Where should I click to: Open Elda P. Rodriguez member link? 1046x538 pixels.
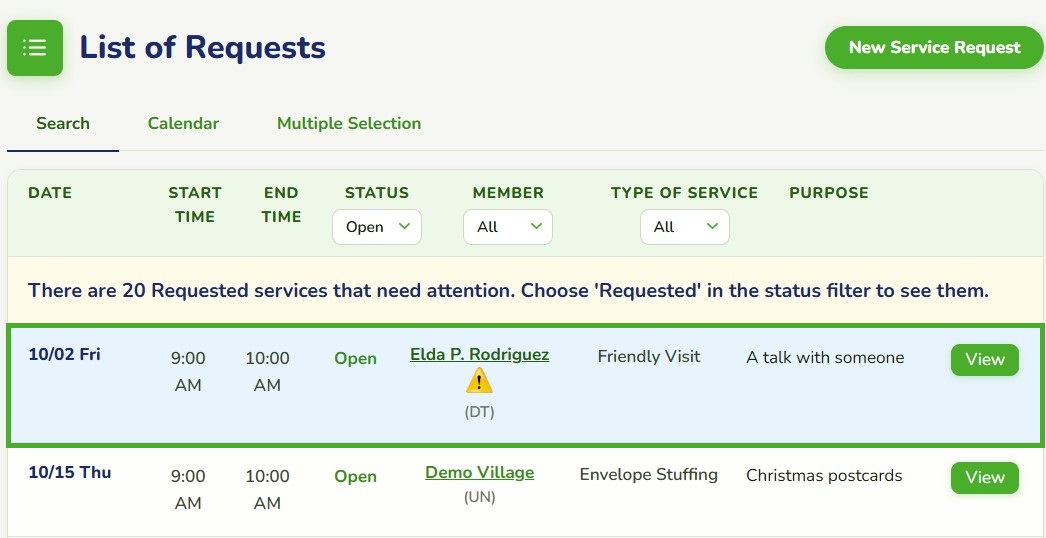(480, 354)
